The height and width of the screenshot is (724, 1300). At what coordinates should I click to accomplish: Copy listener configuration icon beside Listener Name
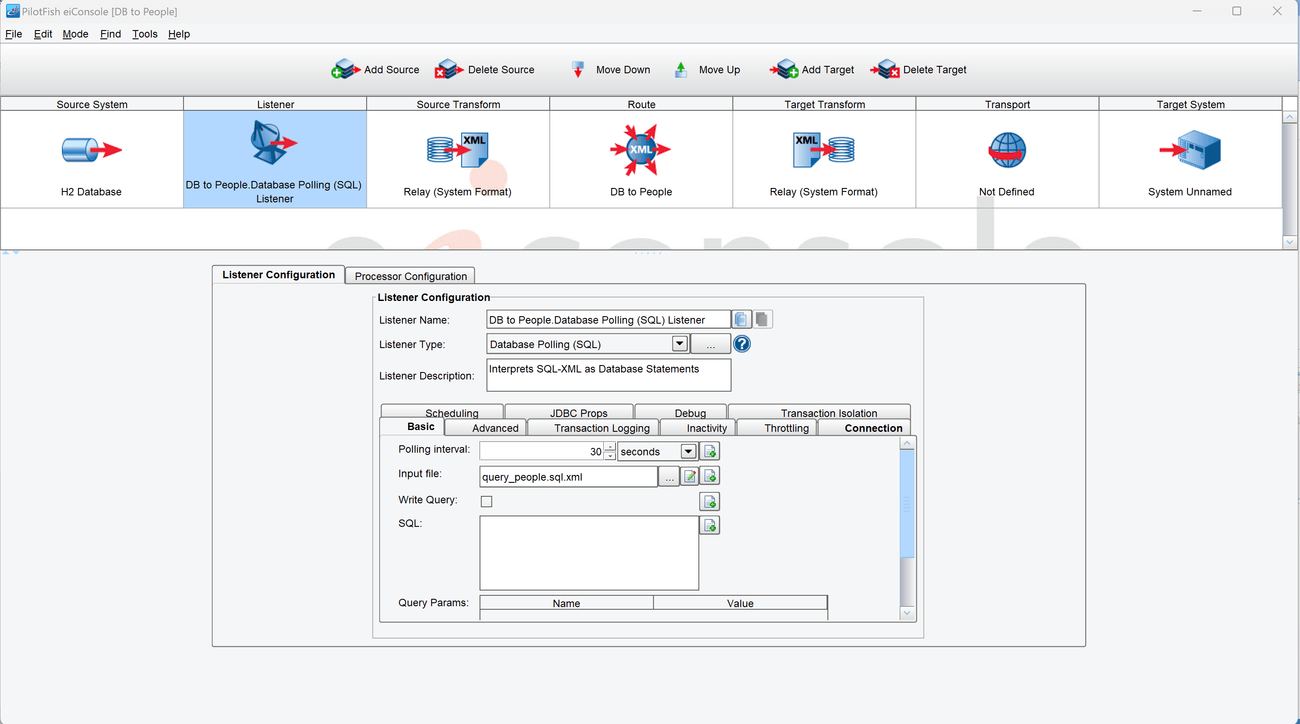(742, 320)
